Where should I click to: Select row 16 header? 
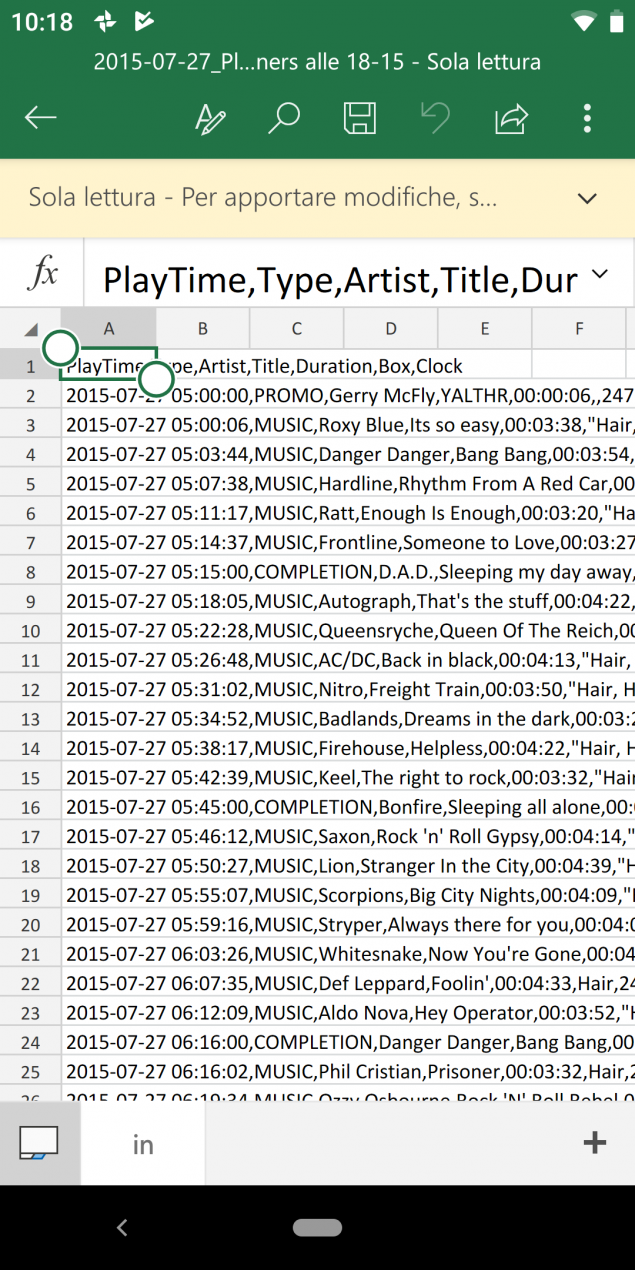tap(30, 807)
